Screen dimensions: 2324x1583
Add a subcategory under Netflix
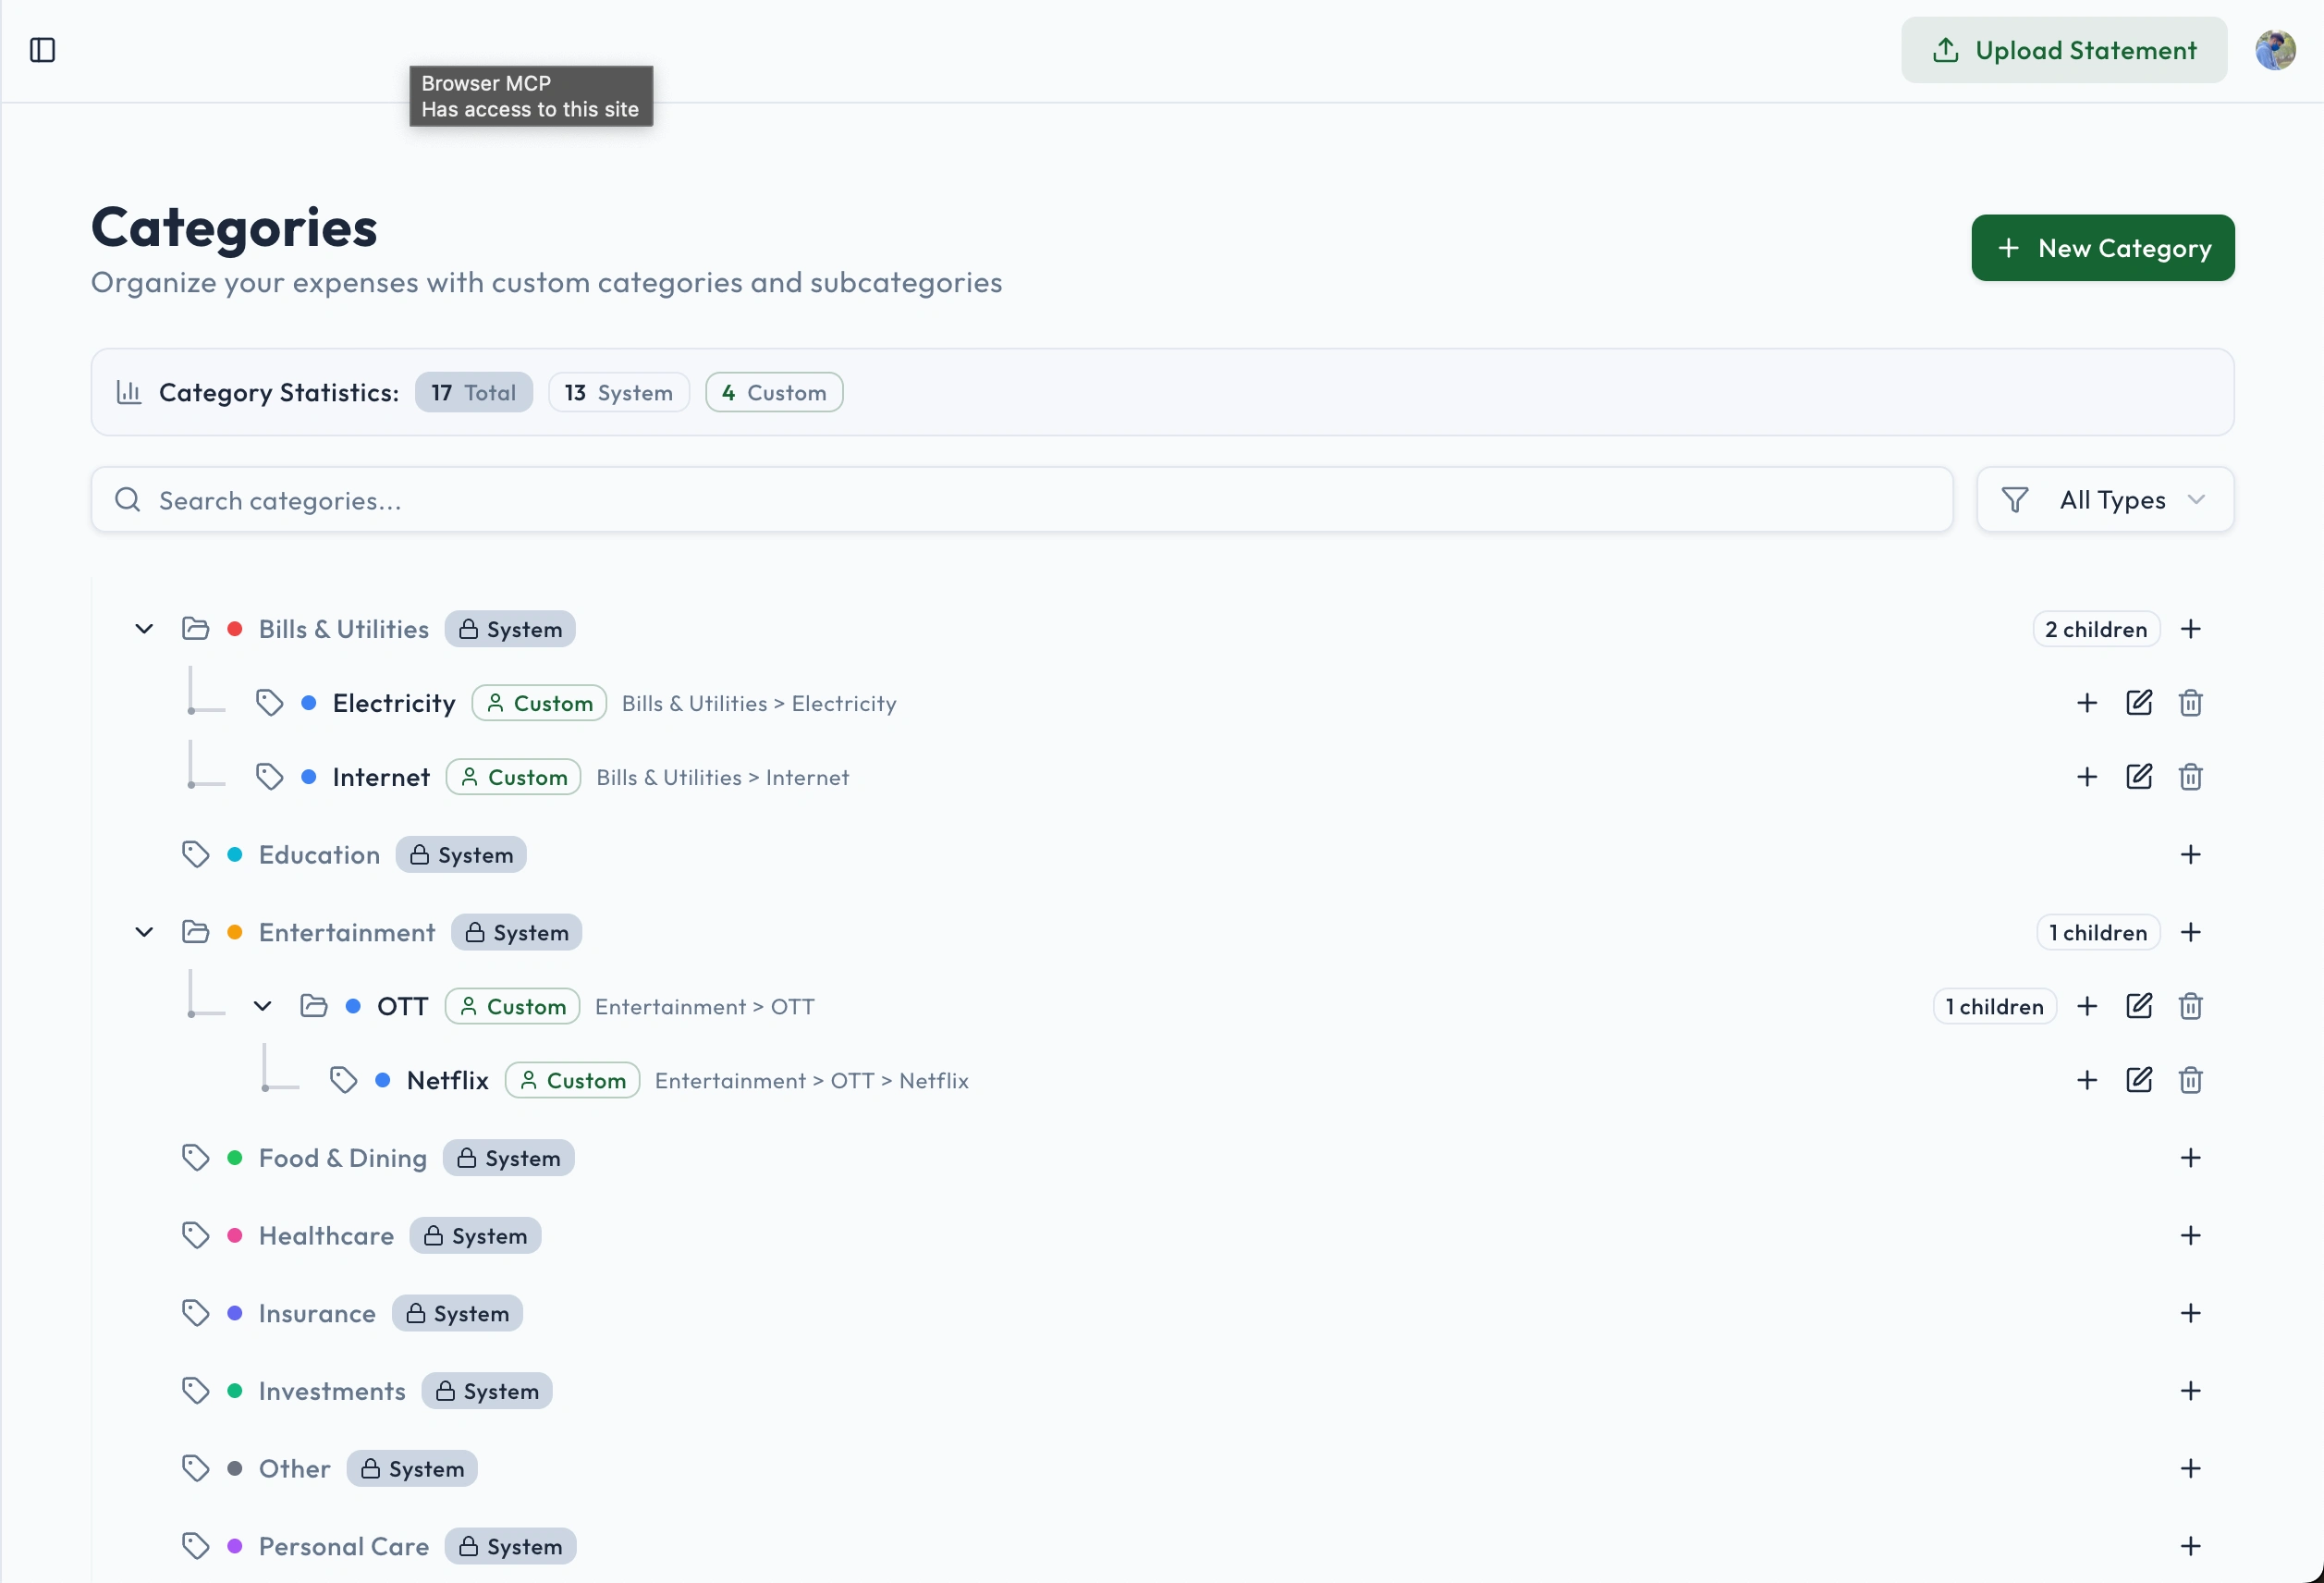[x=2086, y=1080]
